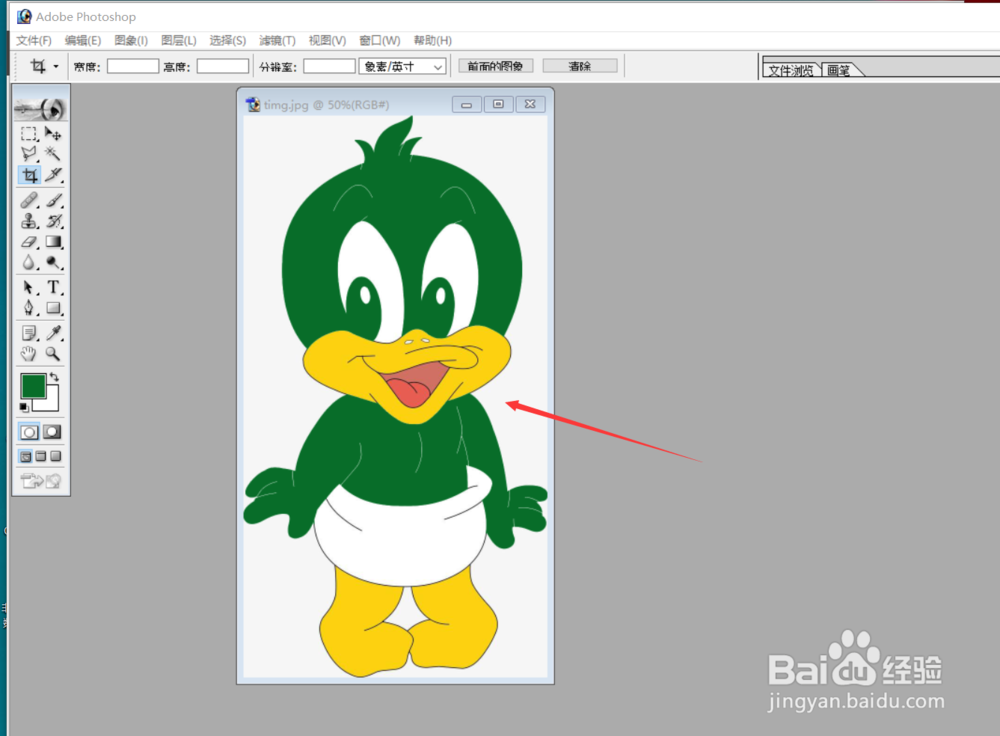Switch to Quick Mask mode
The image size is (1000, 736).
coord(53,432)
